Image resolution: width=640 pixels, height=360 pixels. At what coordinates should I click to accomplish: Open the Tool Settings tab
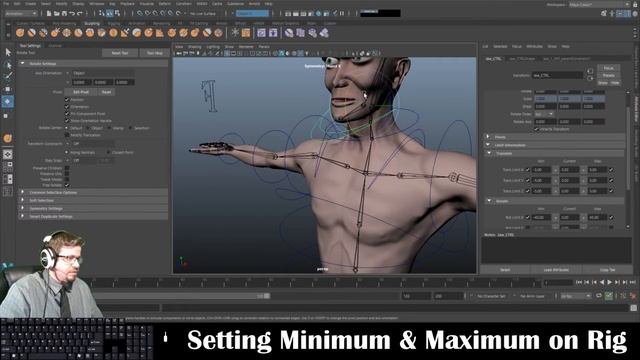coord(31,46)
